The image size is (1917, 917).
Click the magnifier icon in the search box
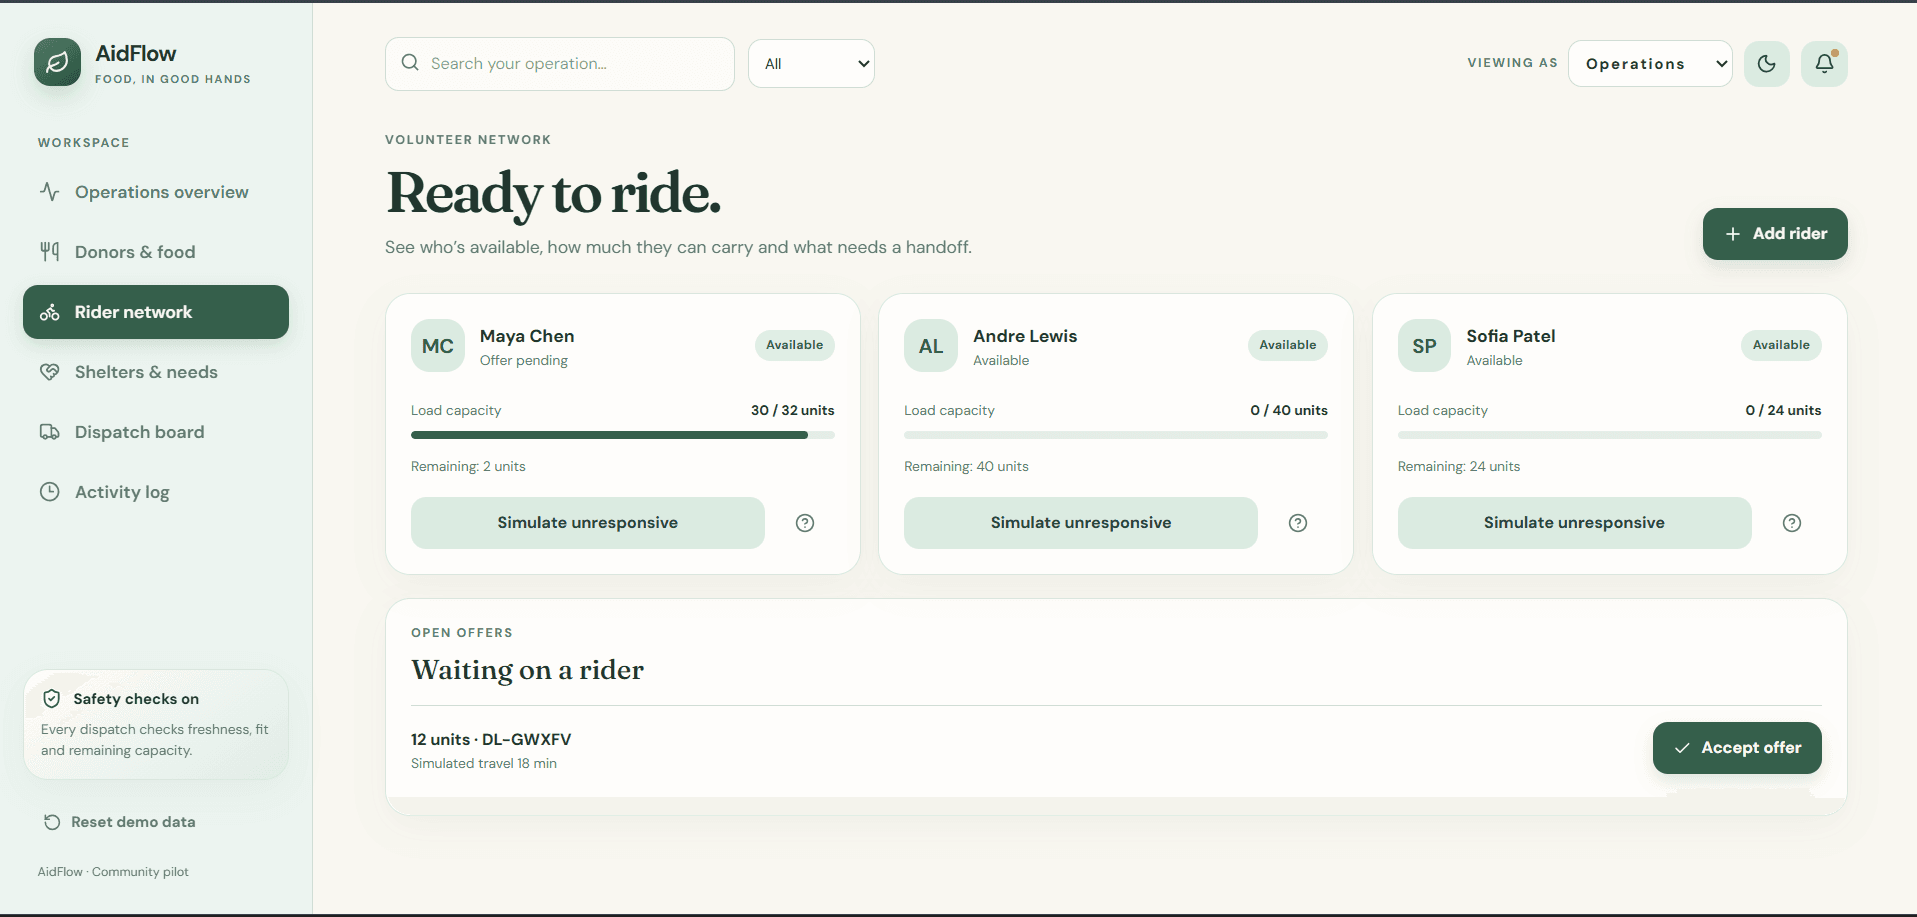pyautogui.click(x=410, y=63)
